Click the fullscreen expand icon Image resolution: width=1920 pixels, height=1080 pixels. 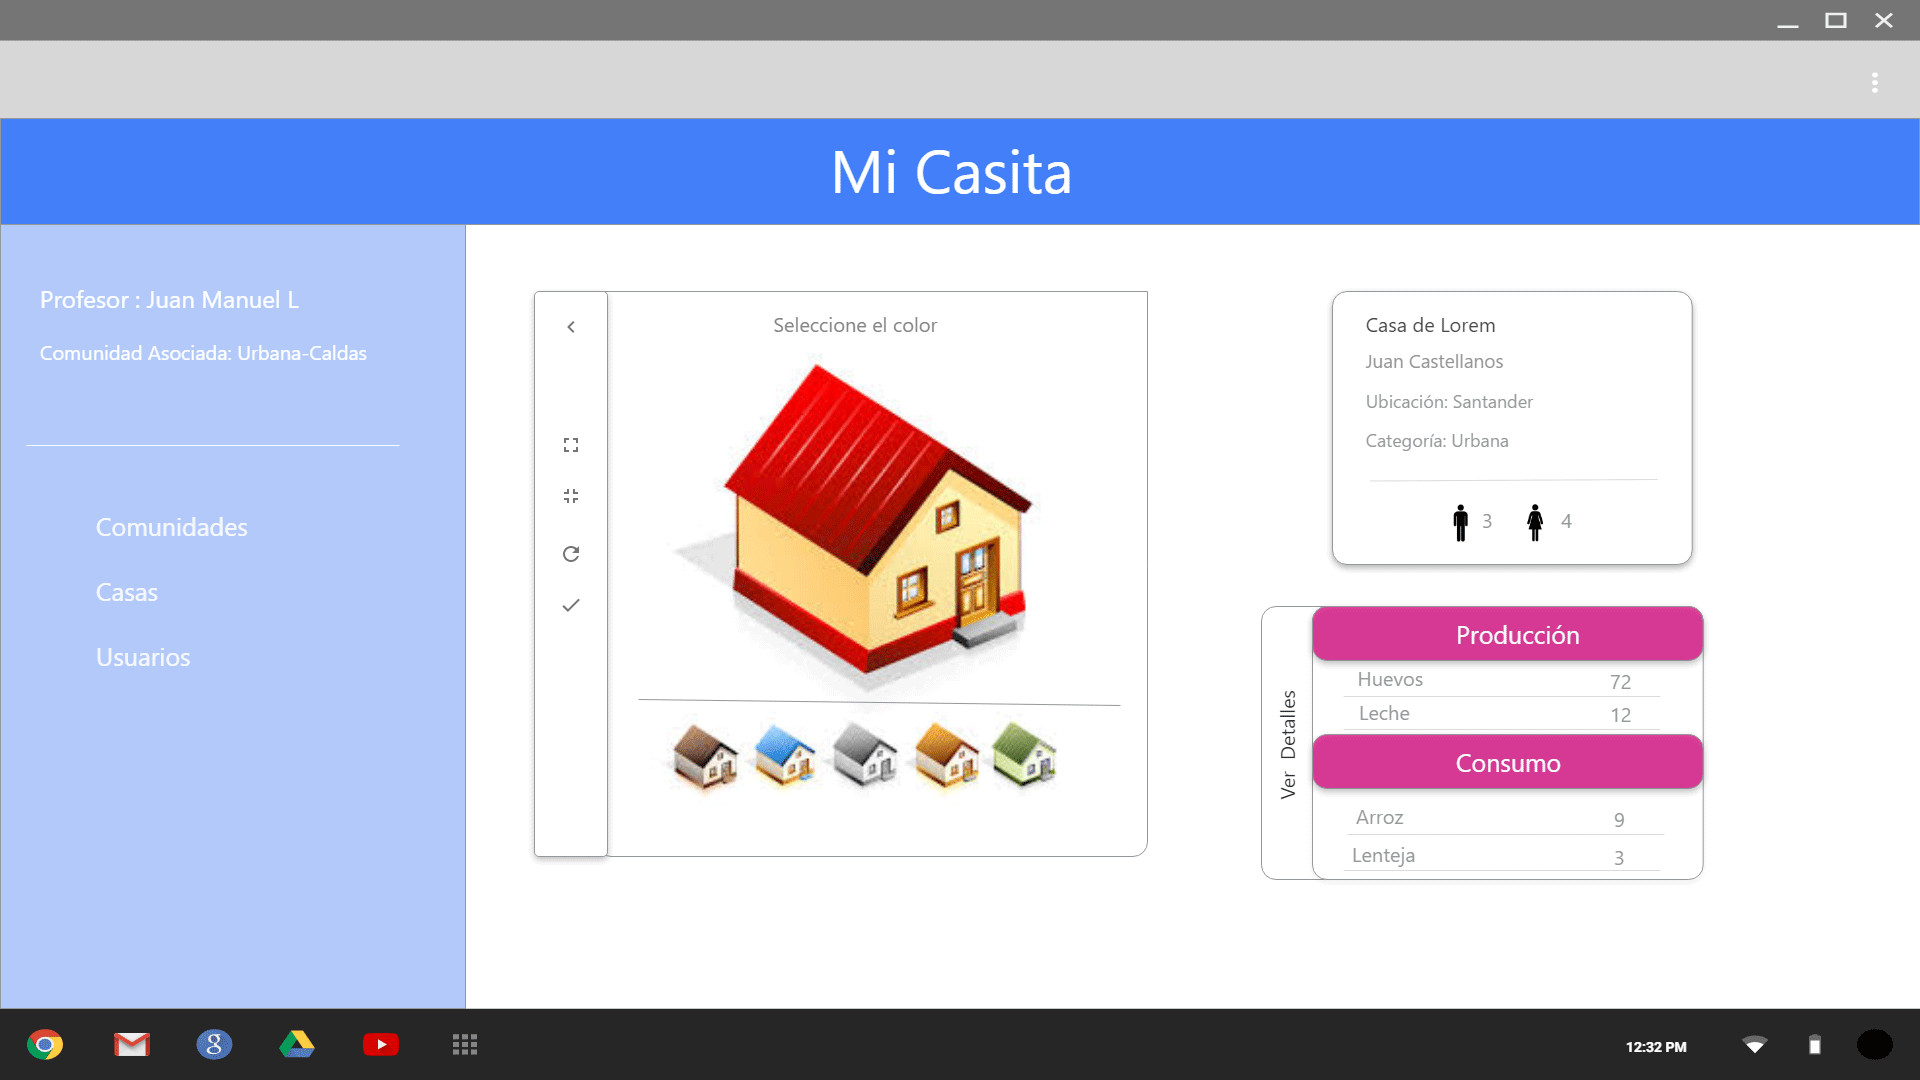coord(571,445)
